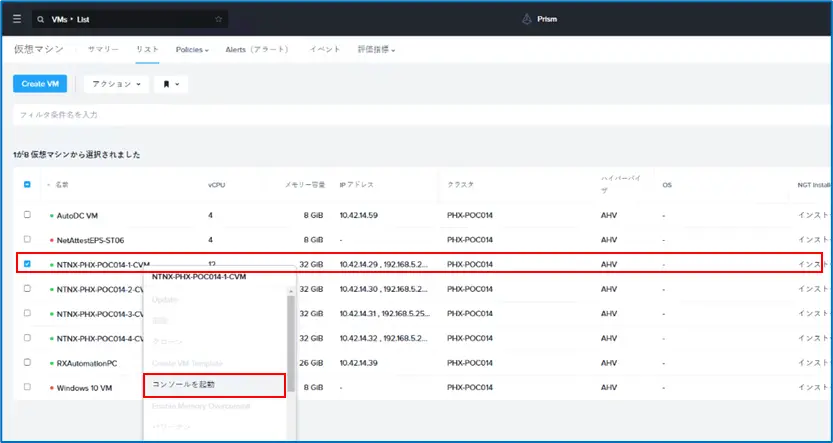Open the アクション dropdown

(x=116, y=84)
